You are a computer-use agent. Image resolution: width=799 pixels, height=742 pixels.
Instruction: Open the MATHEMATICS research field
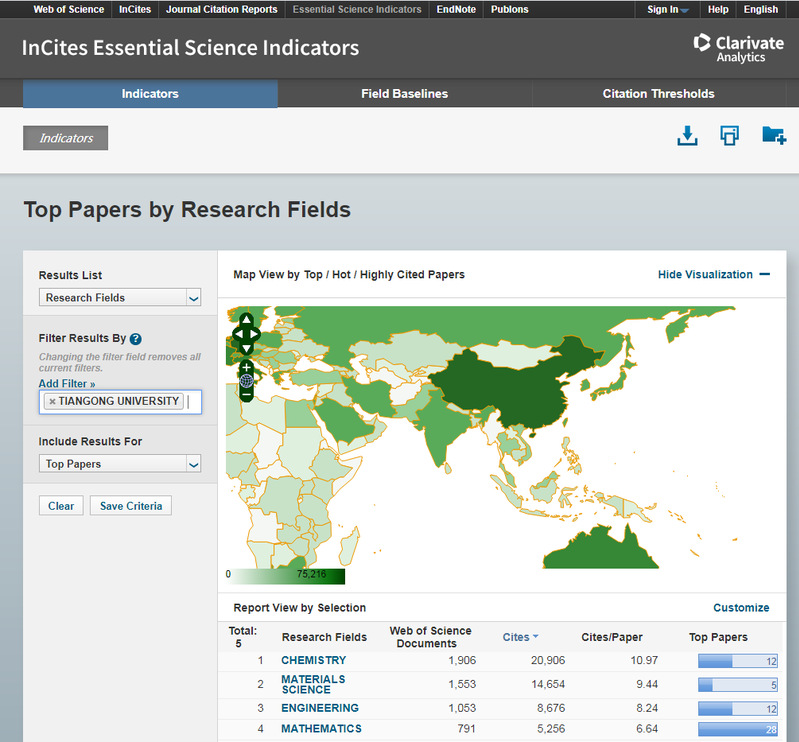[x=321, y=729]
